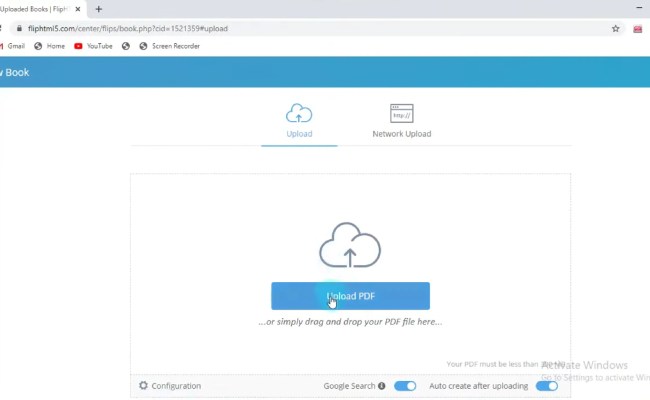This screenshot has width=650, height=400.
Task: Open the Home bookmark
Action: pos(50,46)
